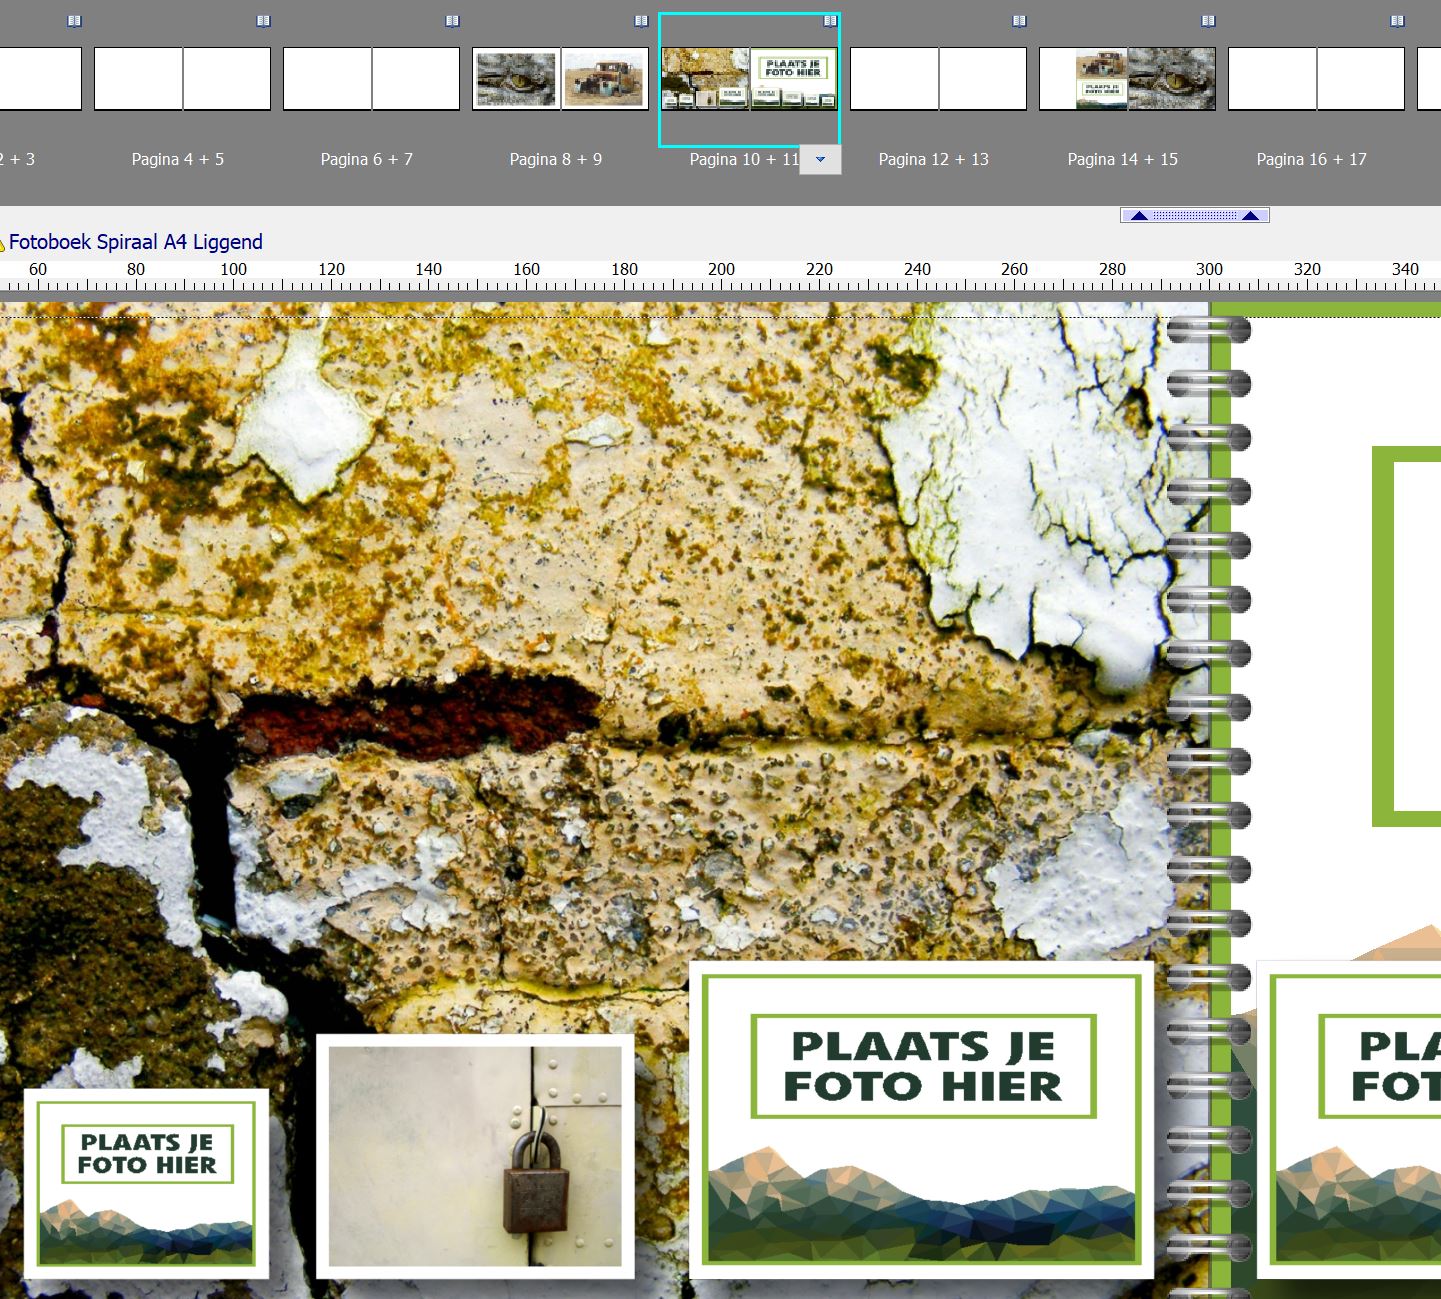
Task: Open the dropdown arrow beside Pagina 10 + 11
Action: coord(820,159)
